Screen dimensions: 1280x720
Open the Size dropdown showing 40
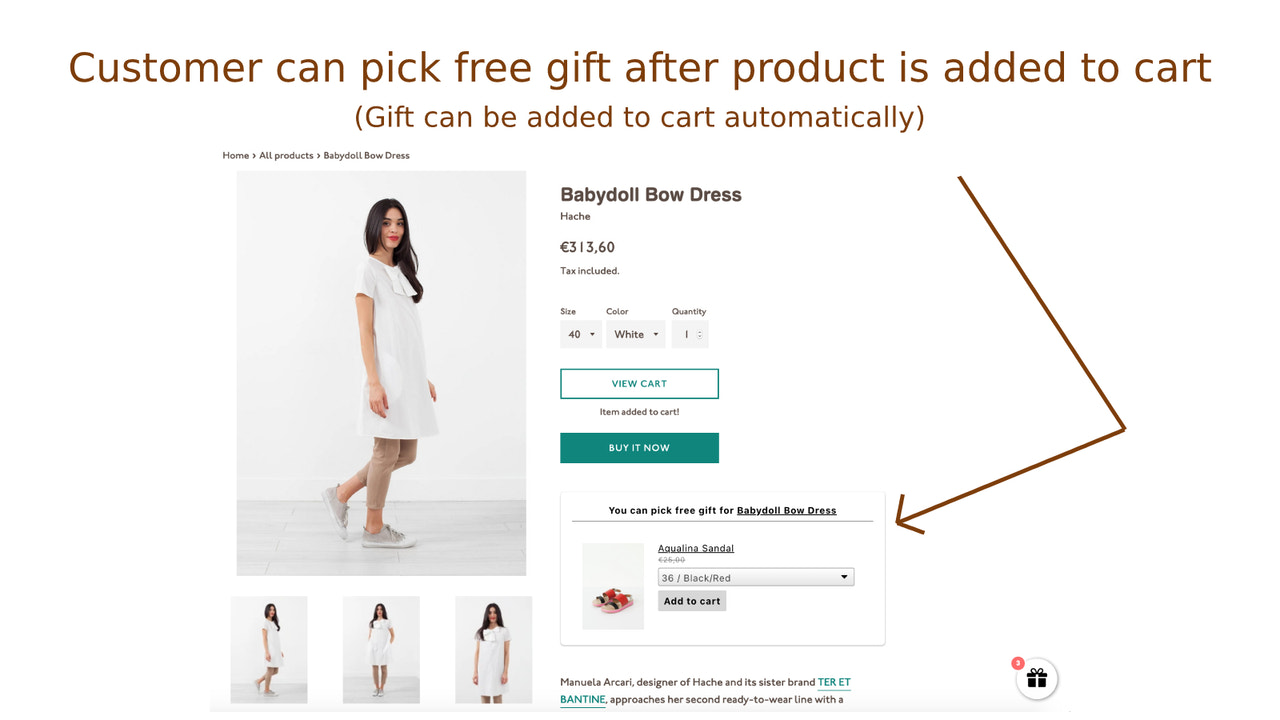(580, 333)
